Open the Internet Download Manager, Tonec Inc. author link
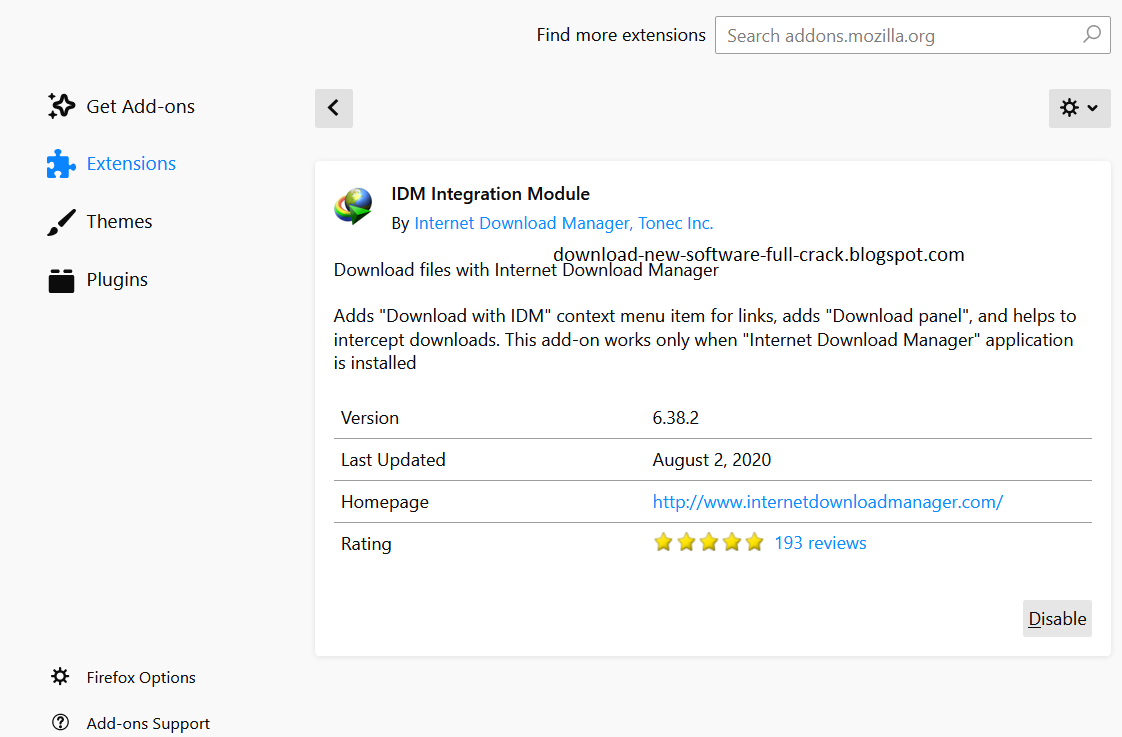 click(564, 223)
